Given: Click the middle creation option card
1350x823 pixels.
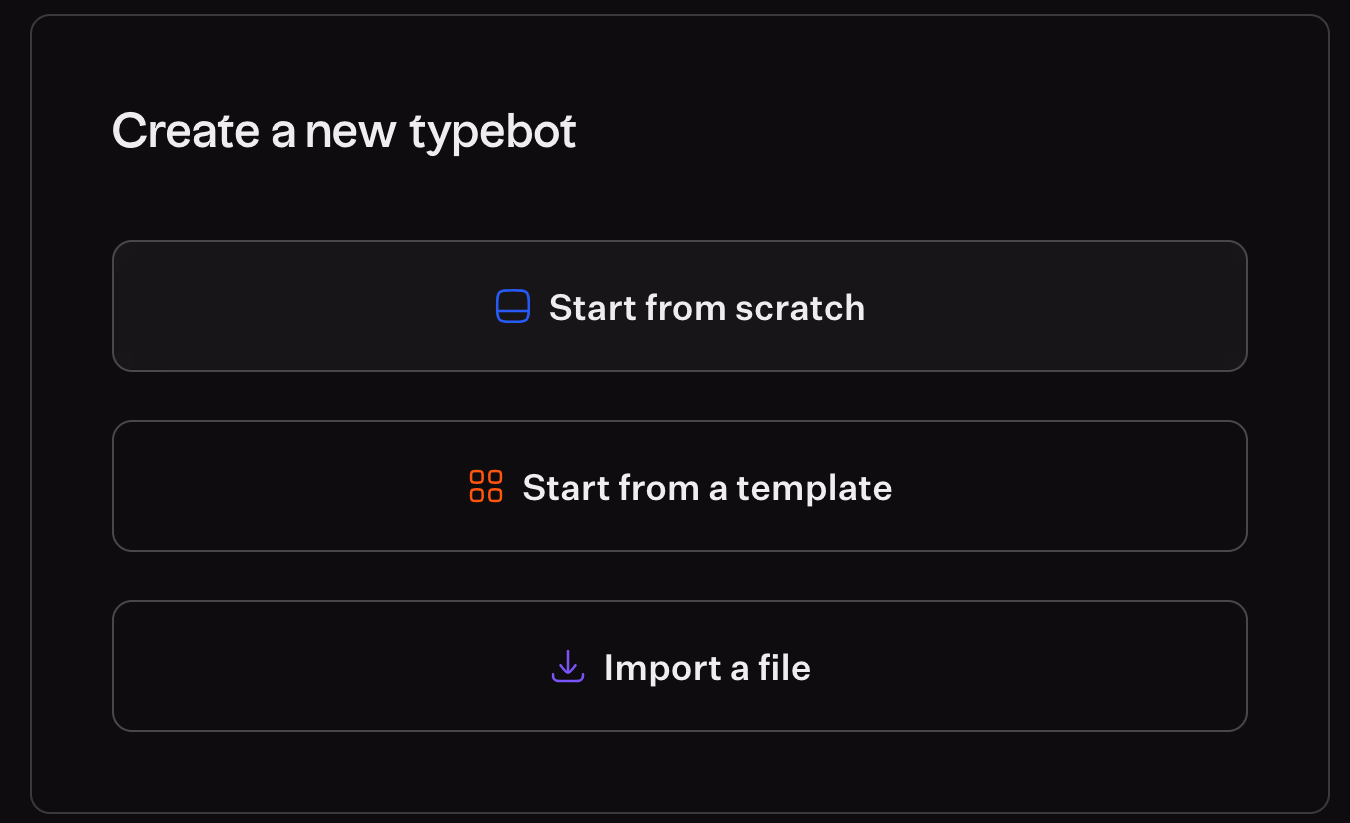Looking at the screenshot, I should [x=680, y=486].
